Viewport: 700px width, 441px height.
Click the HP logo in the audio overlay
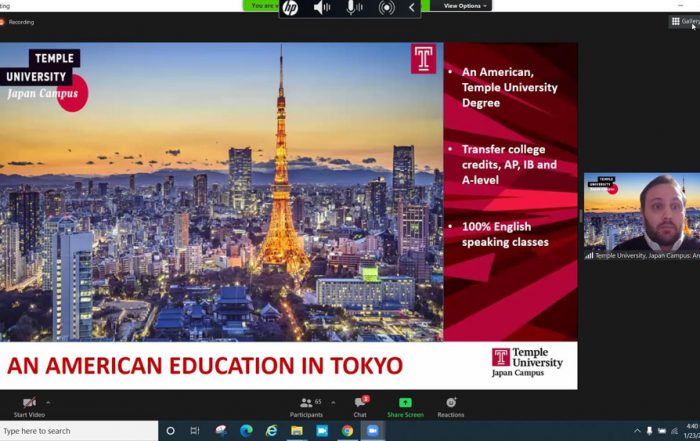click(x=291, y=8)
